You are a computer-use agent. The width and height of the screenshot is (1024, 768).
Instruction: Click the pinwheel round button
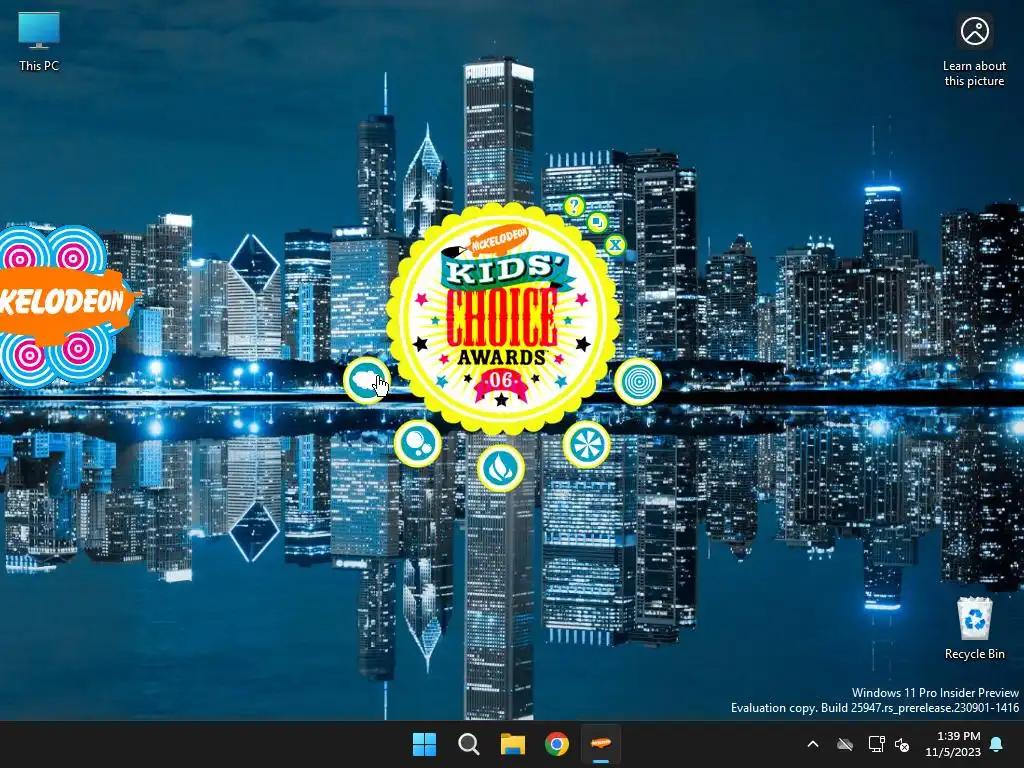click(x=586, y=445)
